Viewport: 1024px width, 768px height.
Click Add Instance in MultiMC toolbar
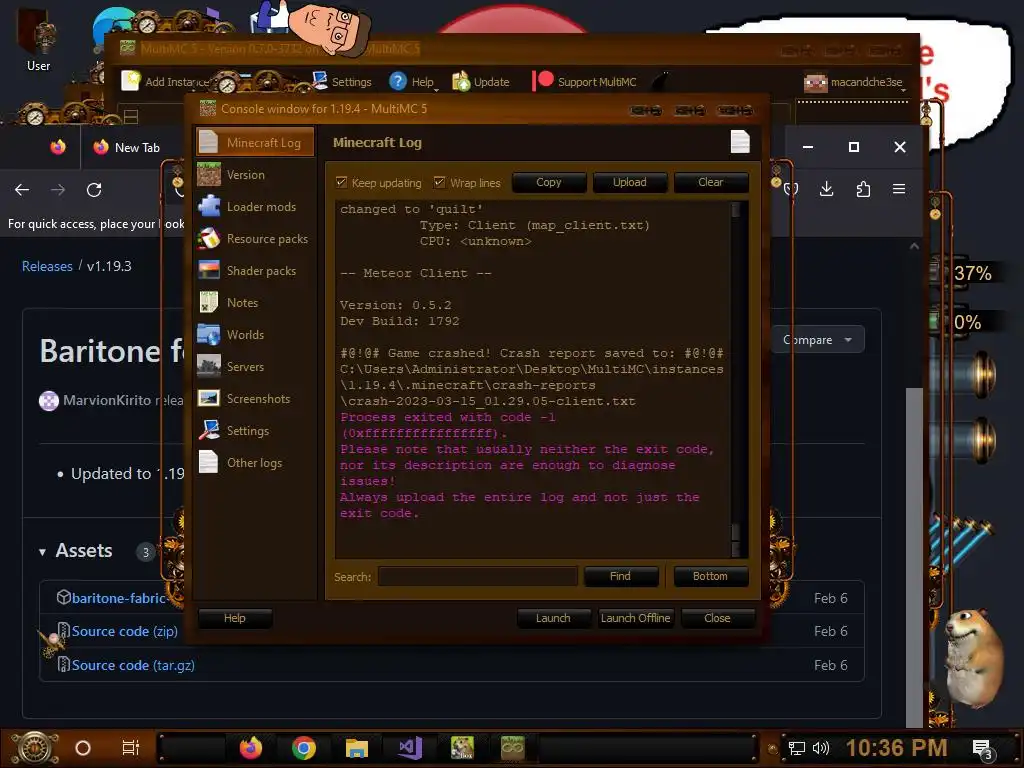click(x=165, y=82)
